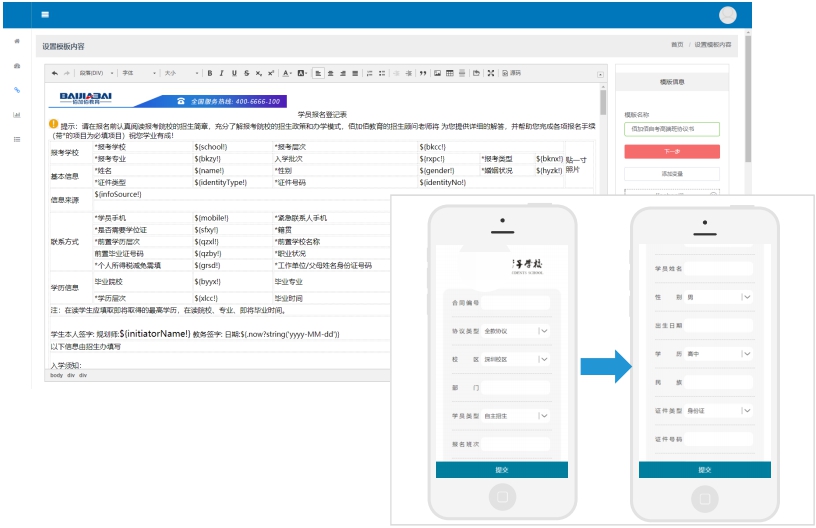This screenshot has height=528, width=816.
Task: Expand the 证件类型 dropdown on phone
Action: [746, 410]
